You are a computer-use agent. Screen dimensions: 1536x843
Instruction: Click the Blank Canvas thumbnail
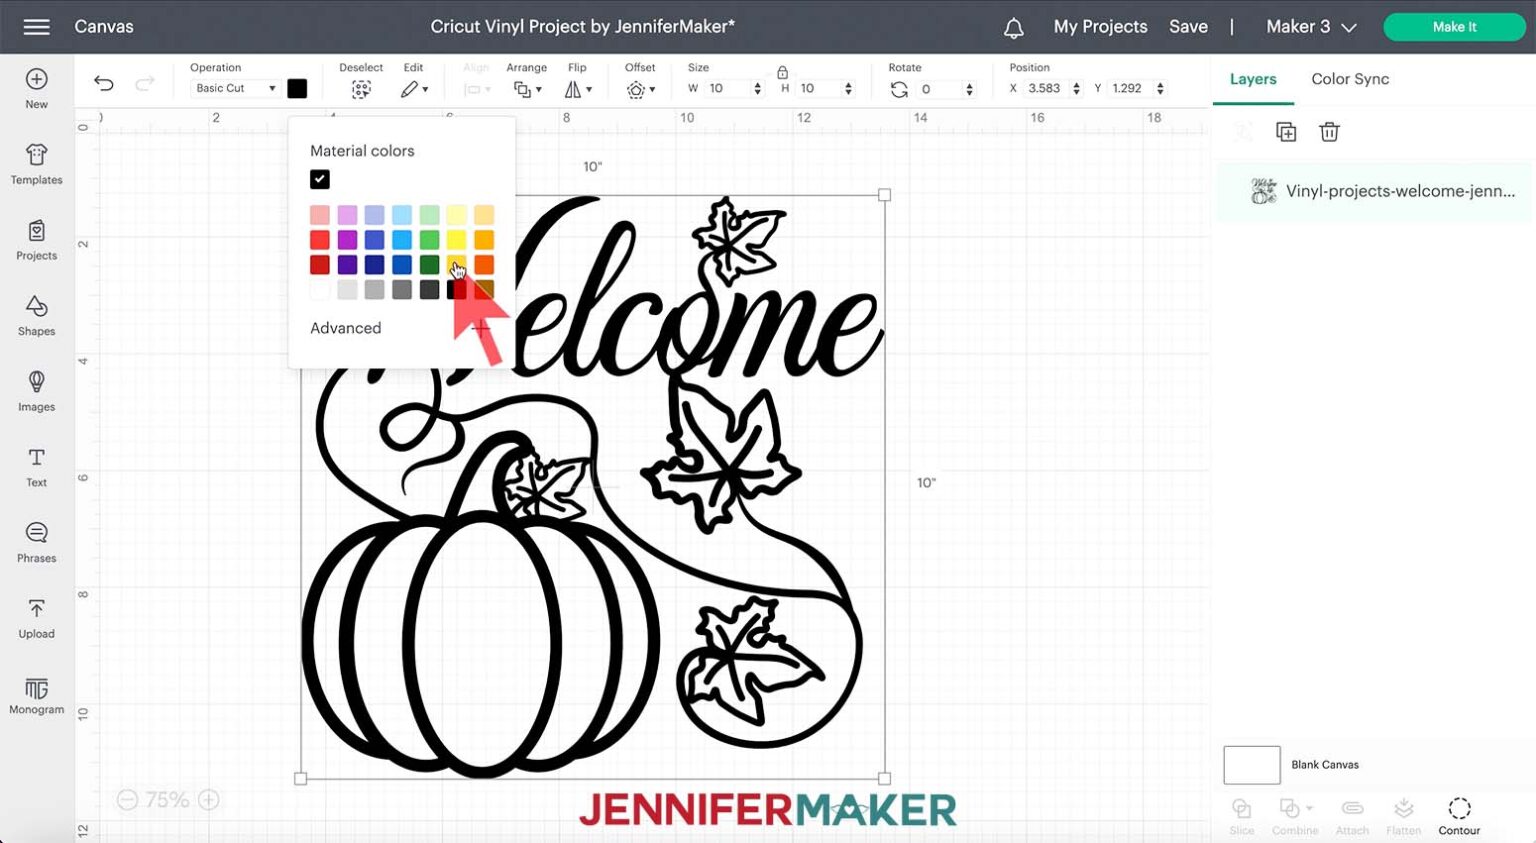pos(1252,765)
